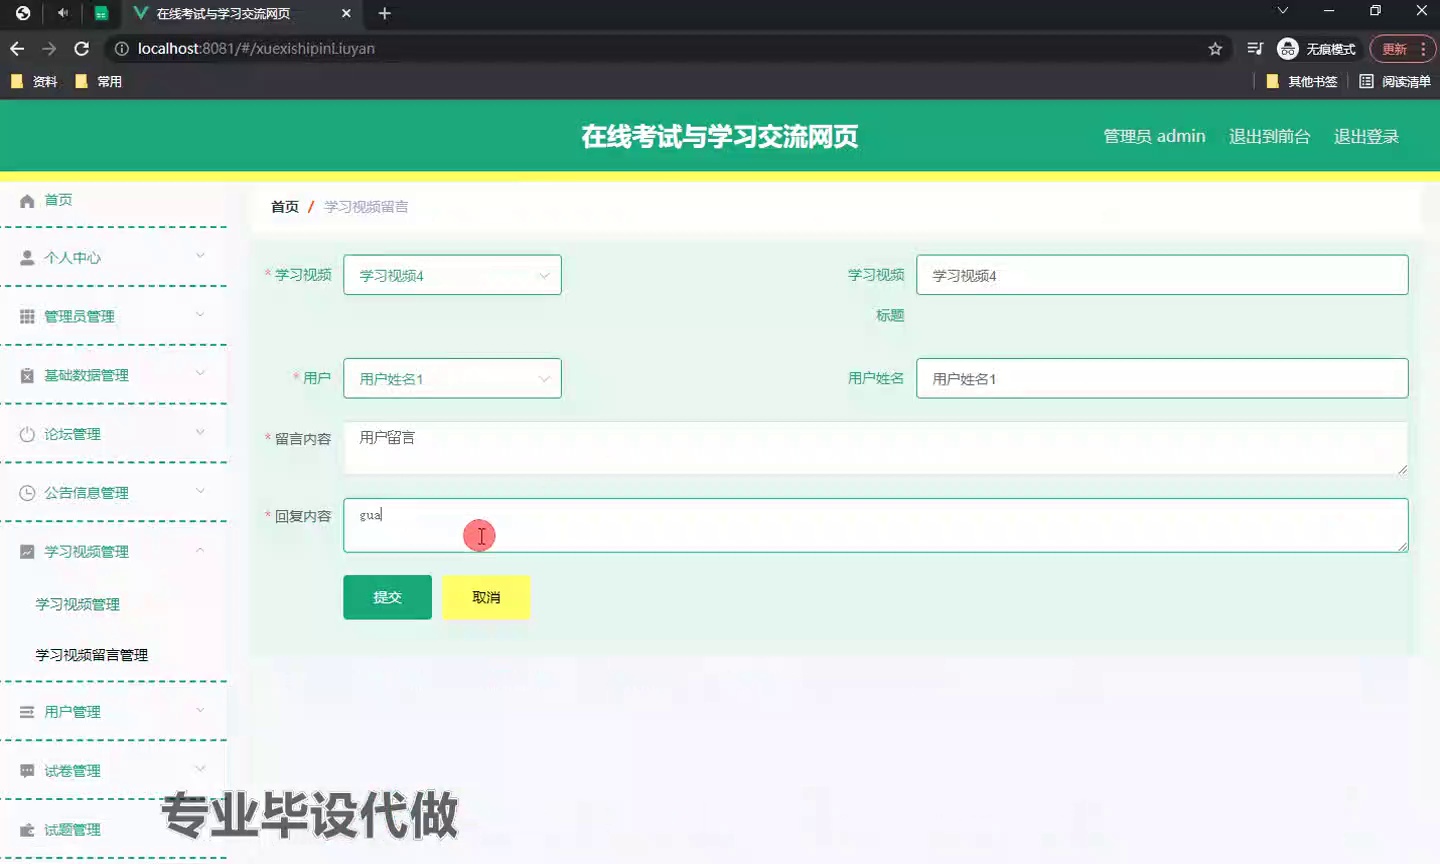Click the browser address bar URL
1440x864 pixels.
coord(256,48)
